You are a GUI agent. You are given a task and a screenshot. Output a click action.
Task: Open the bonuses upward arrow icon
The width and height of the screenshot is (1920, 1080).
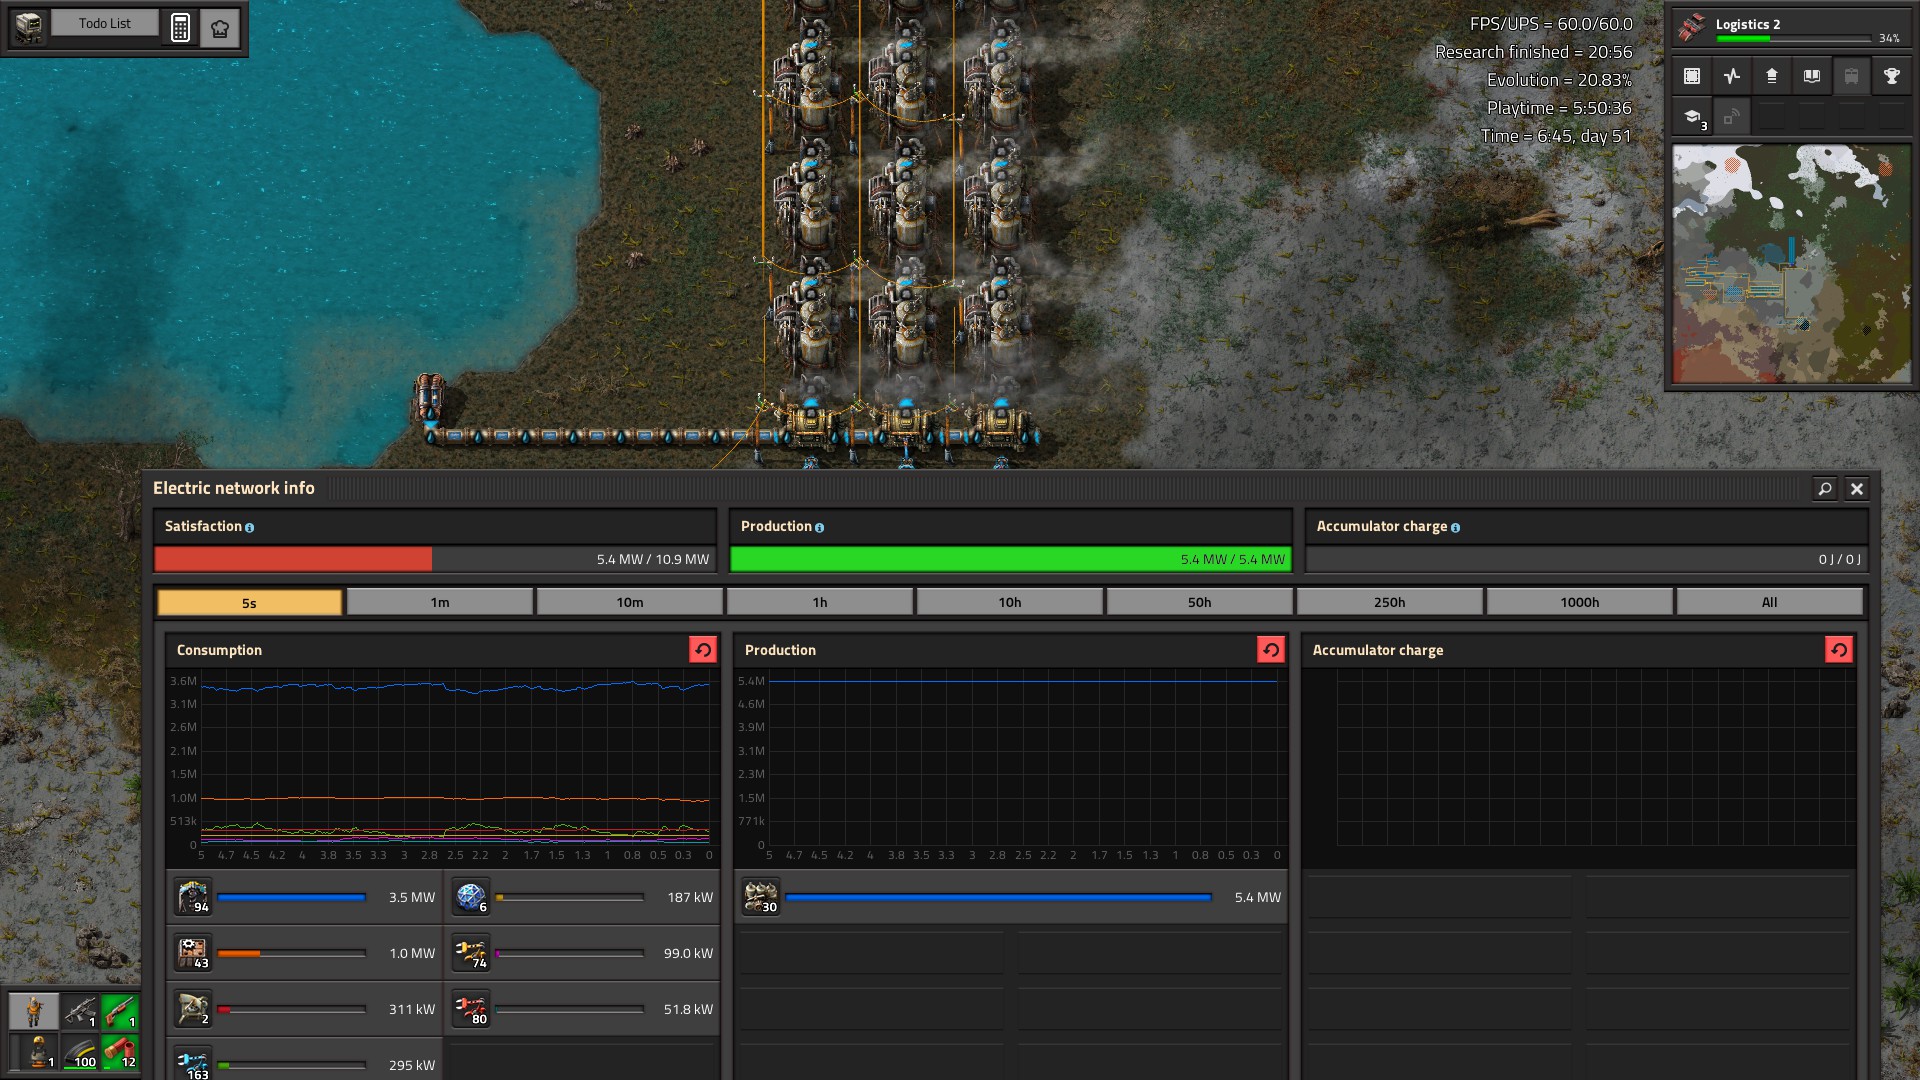tap(1771, 76)
